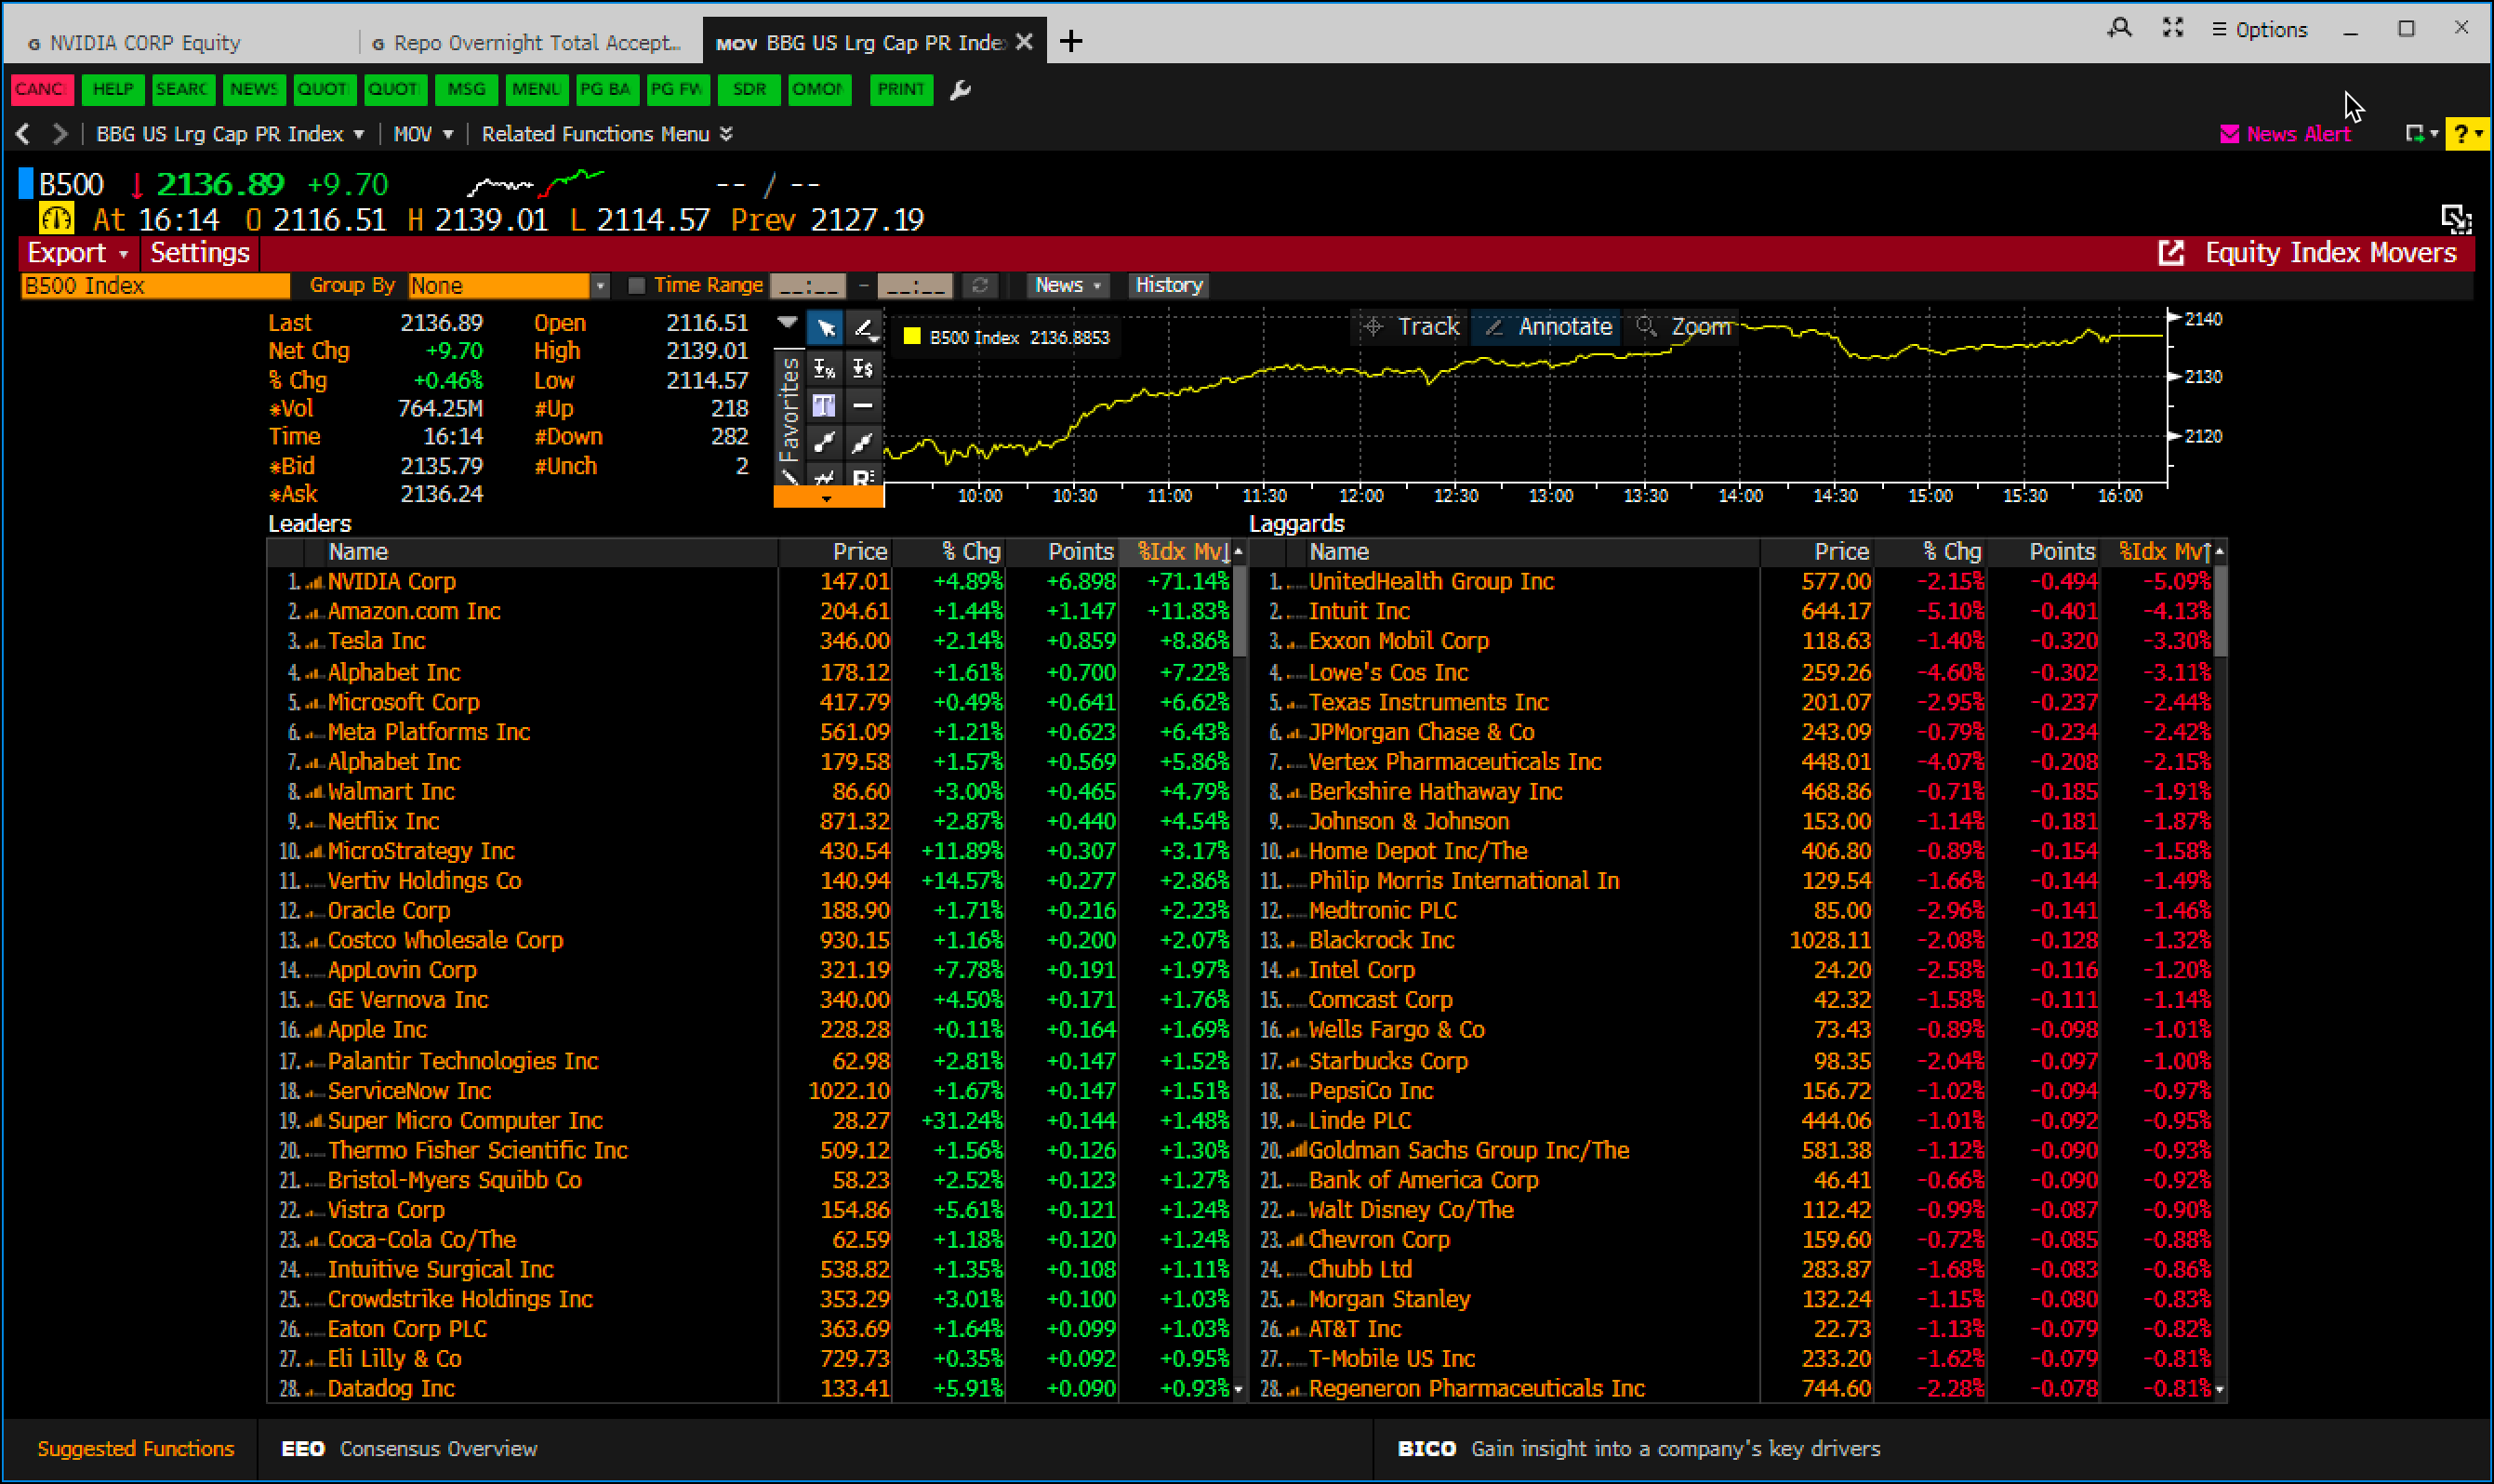2494x1484 pixels.
Task: Open the yellow help question mark
Action: click(2466, 133)
